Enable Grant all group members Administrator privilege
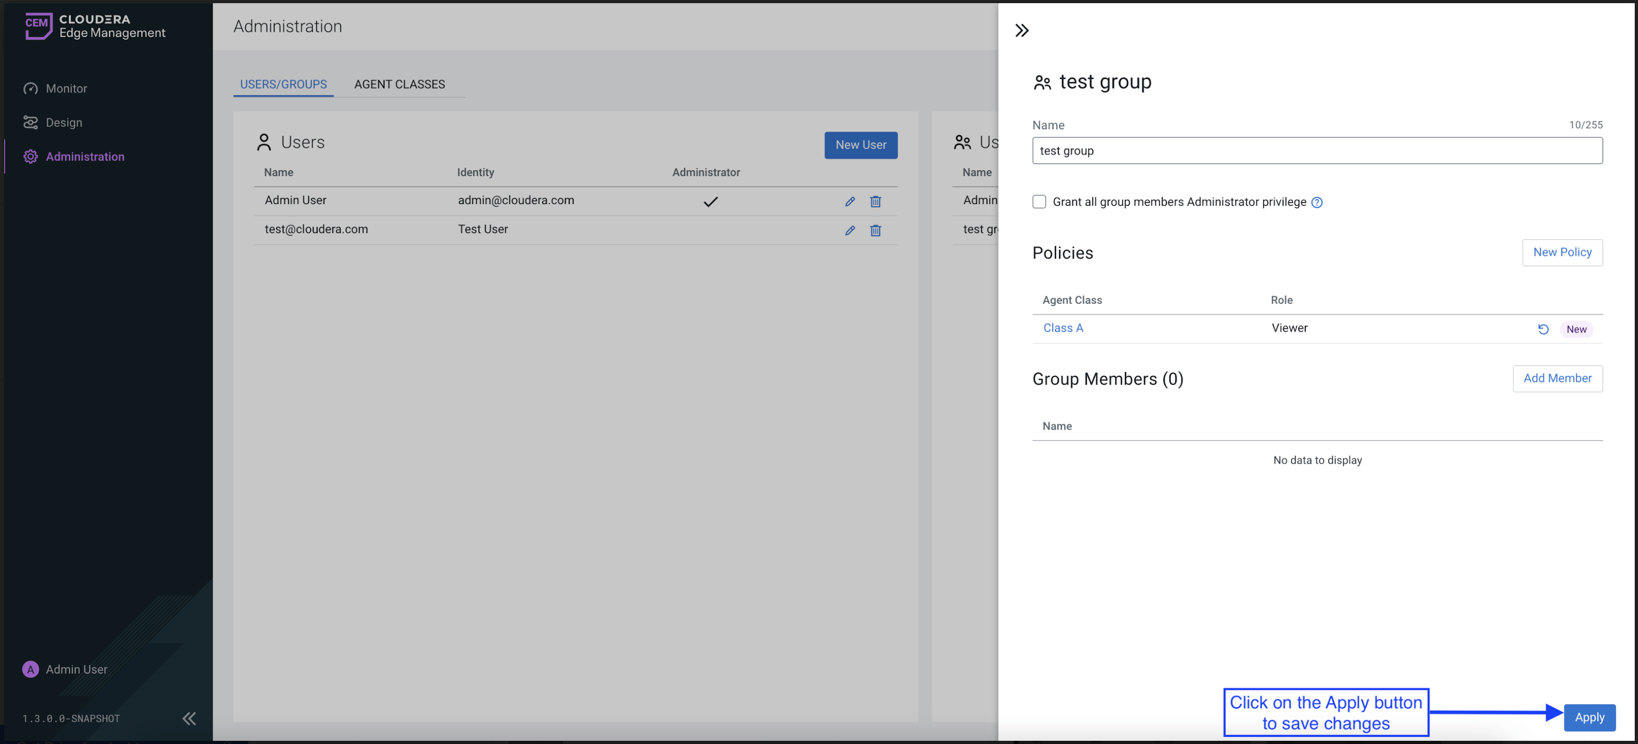Image resolution: width=1638 pixels, height=744 pixels. [x=1039, y=202]
